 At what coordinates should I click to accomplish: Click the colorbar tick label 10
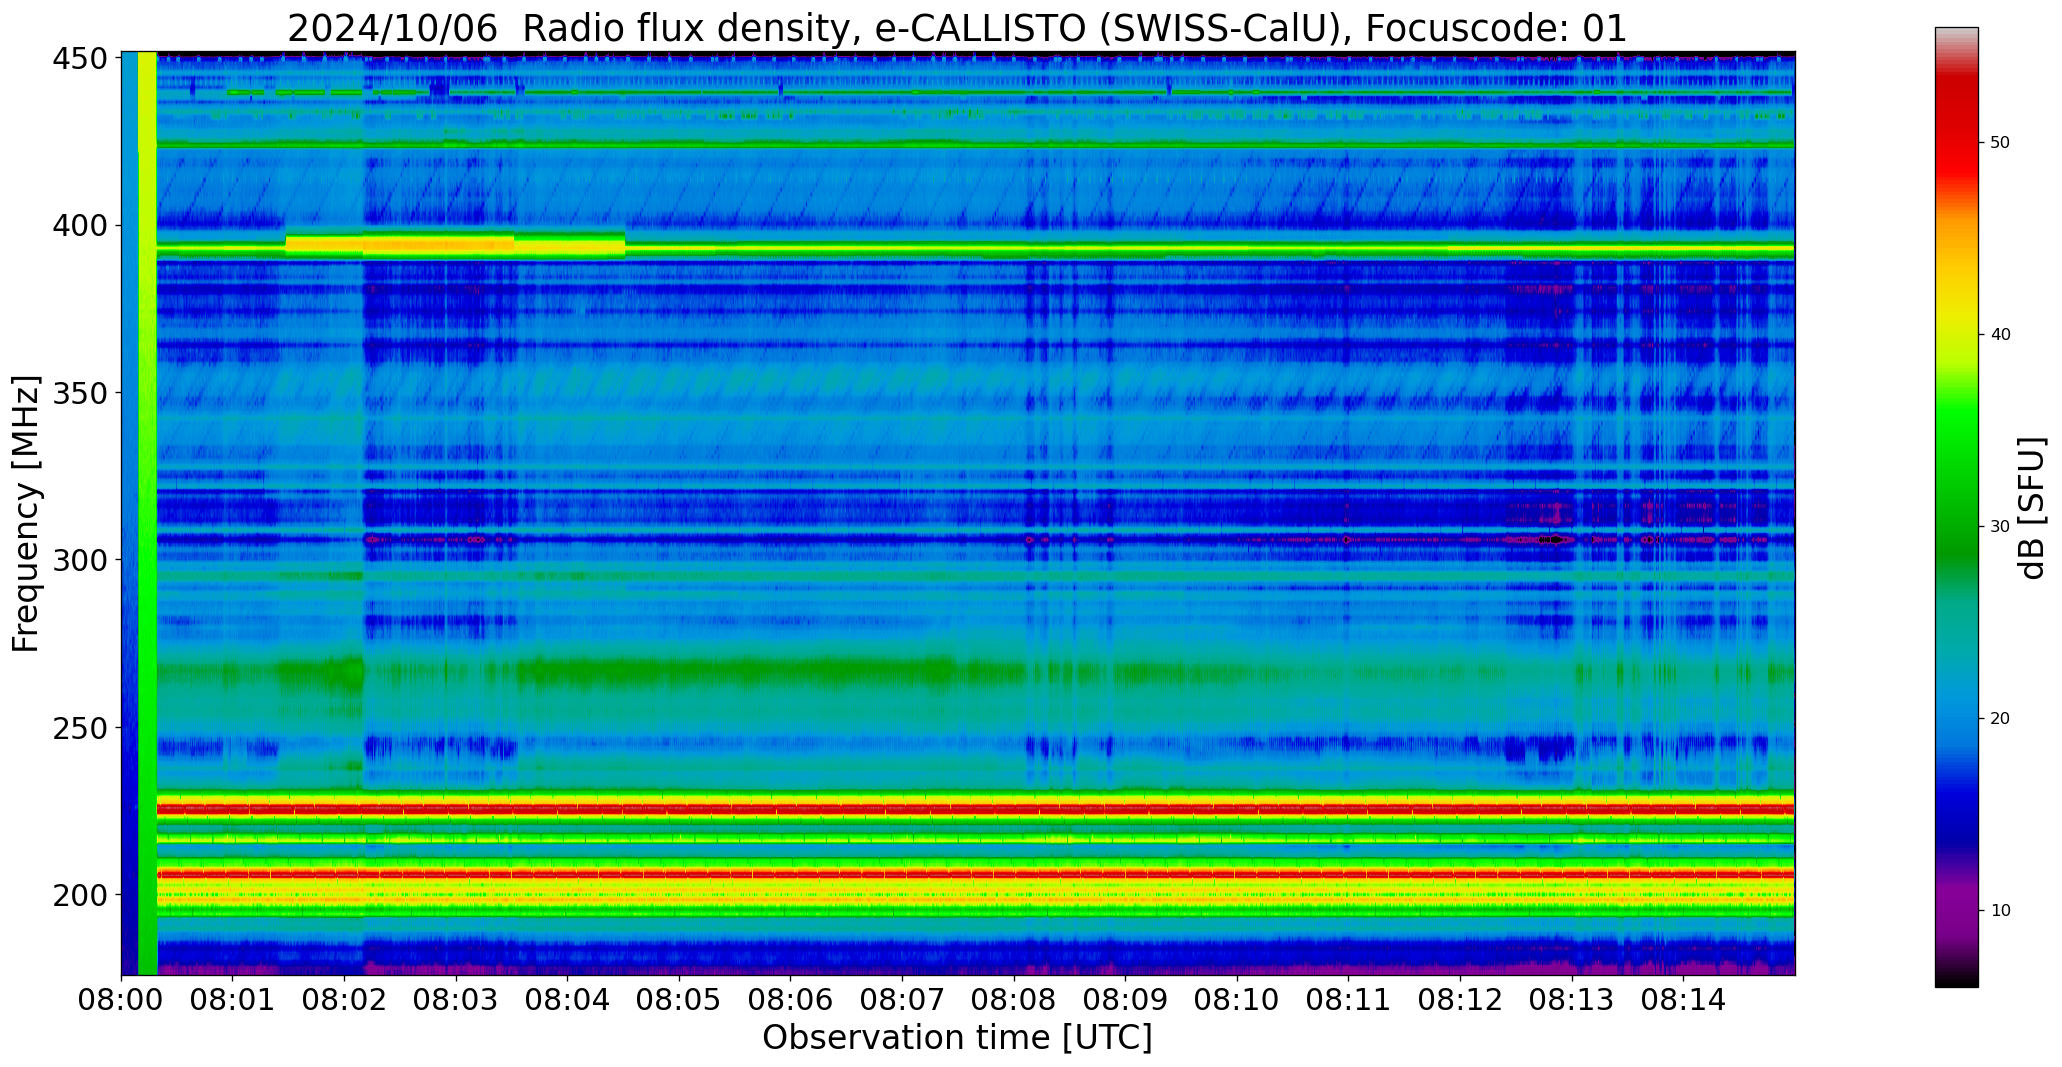[2000, 911]
